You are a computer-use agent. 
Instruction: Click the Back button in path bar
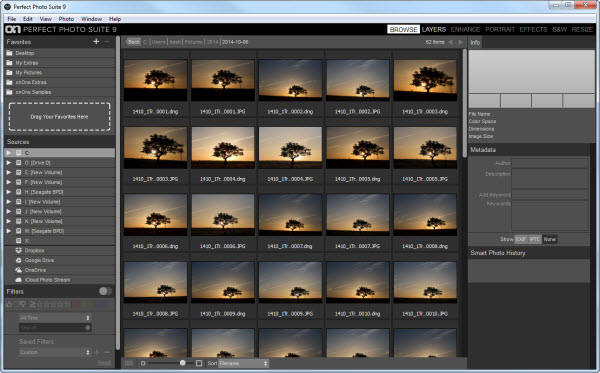(x=133, y=42)
